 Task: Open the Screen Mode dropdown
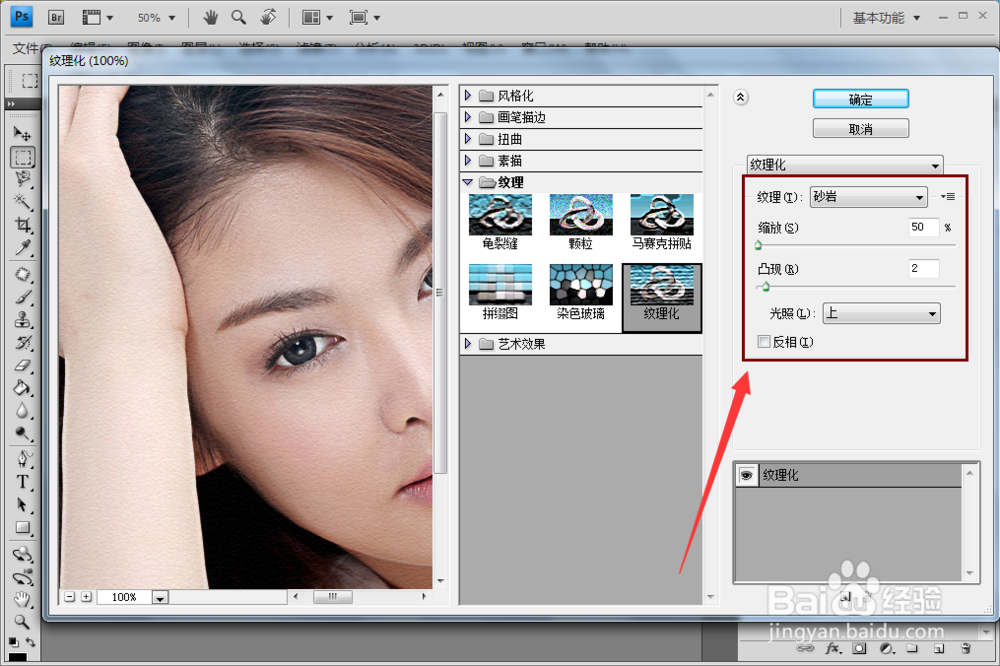[x=365, y=18]
